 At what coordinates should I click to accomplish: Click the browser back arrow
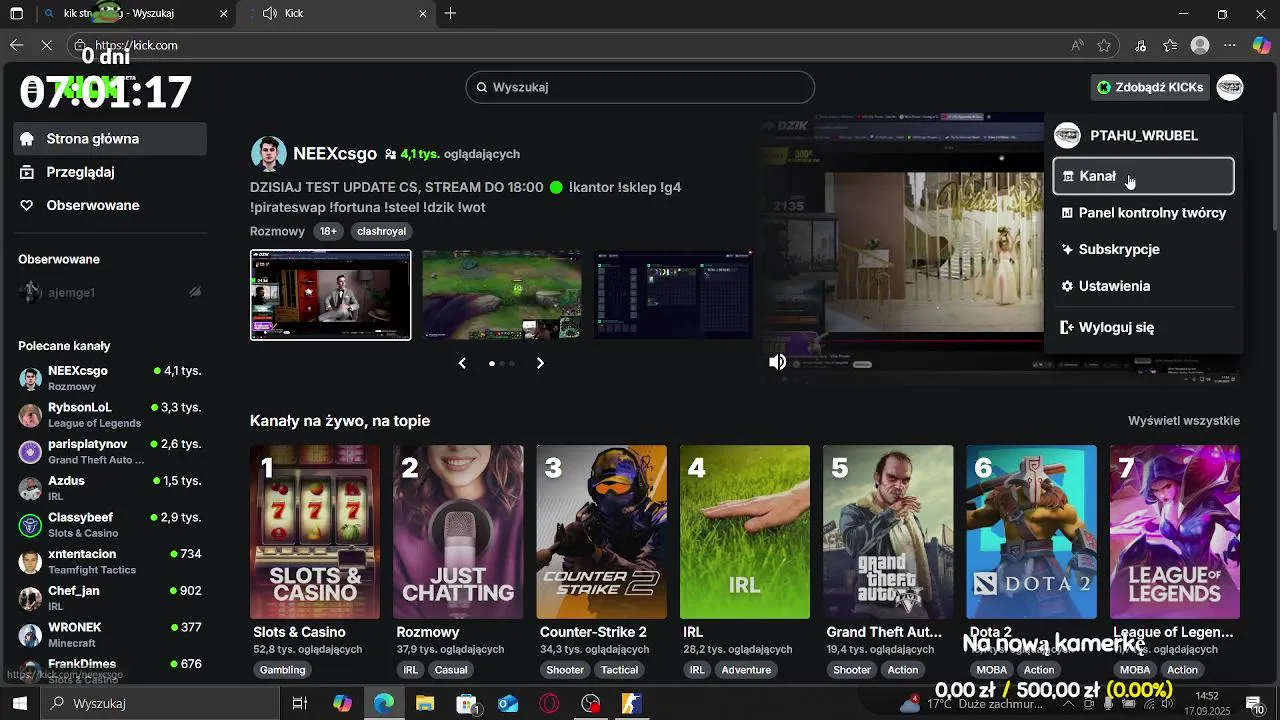[x=16, y=45]
